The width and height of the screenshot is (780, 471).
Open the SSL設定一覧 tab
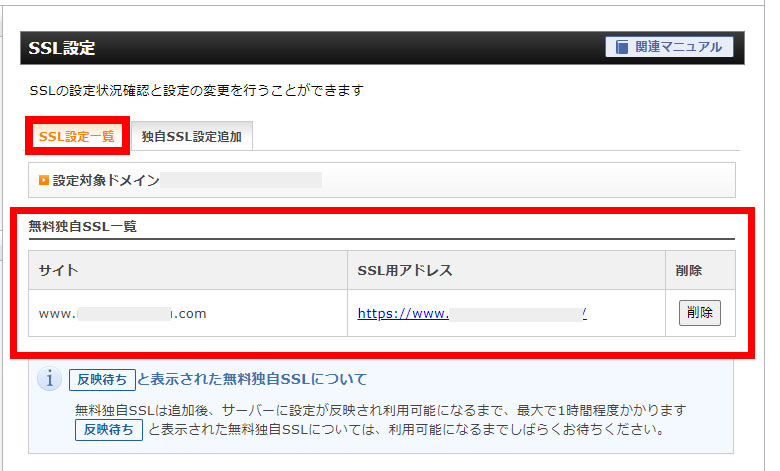(x=77, y=136)
